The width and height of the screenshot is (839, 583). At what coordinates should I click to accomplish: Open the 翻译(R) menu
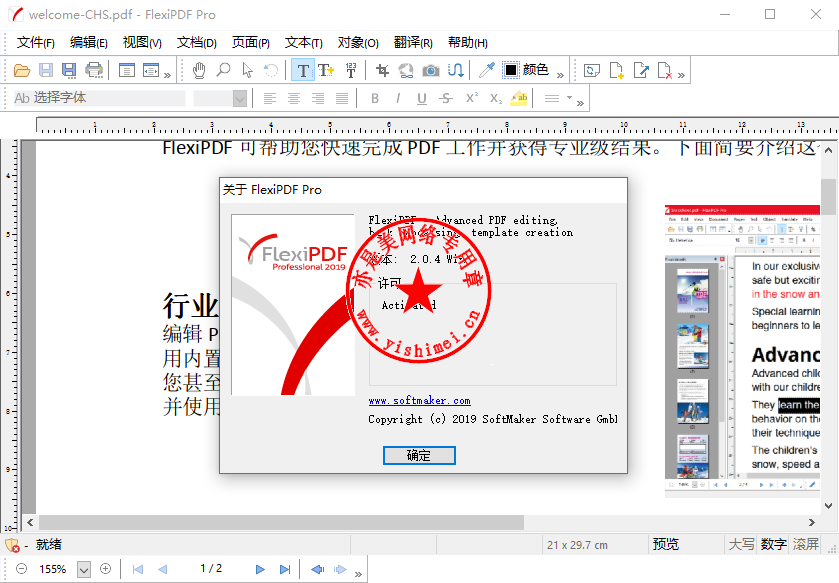pos(413,42)
